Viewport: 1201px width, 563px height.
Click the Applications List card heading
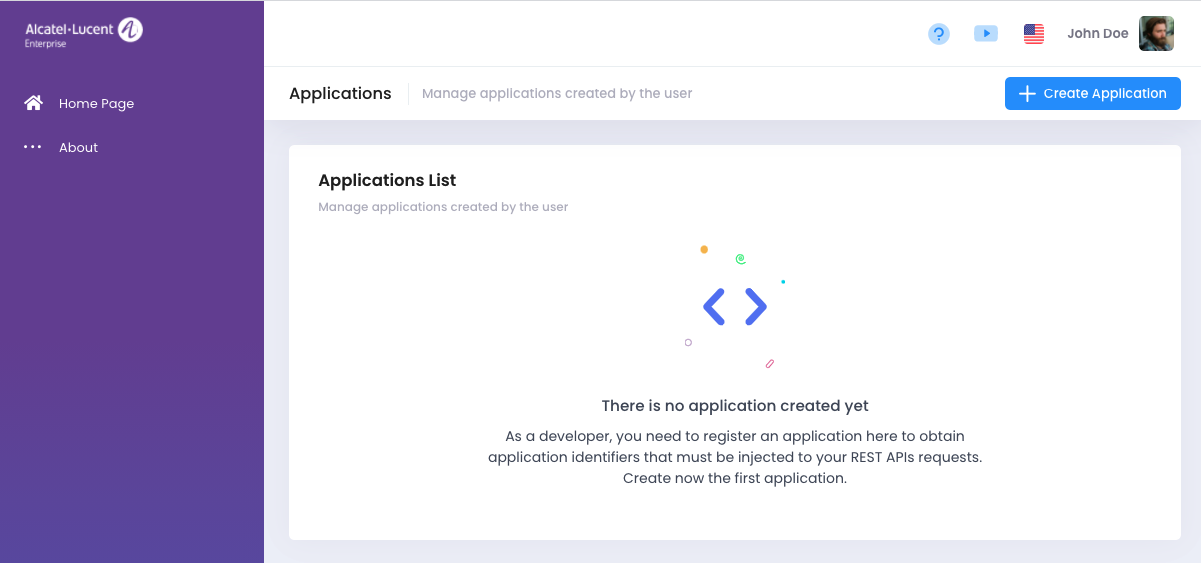point(387,180)
